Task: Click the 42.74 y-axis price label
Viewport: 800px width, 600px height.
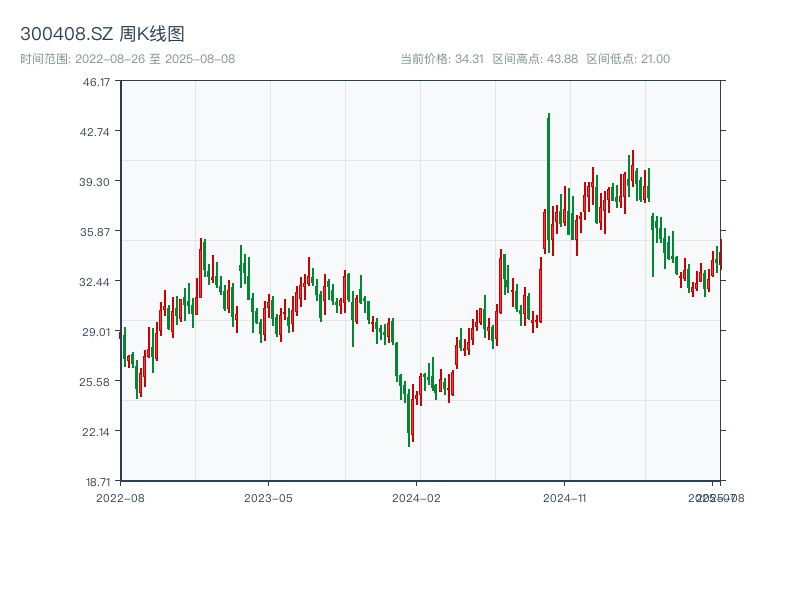Action: click(x=97, y=132)
